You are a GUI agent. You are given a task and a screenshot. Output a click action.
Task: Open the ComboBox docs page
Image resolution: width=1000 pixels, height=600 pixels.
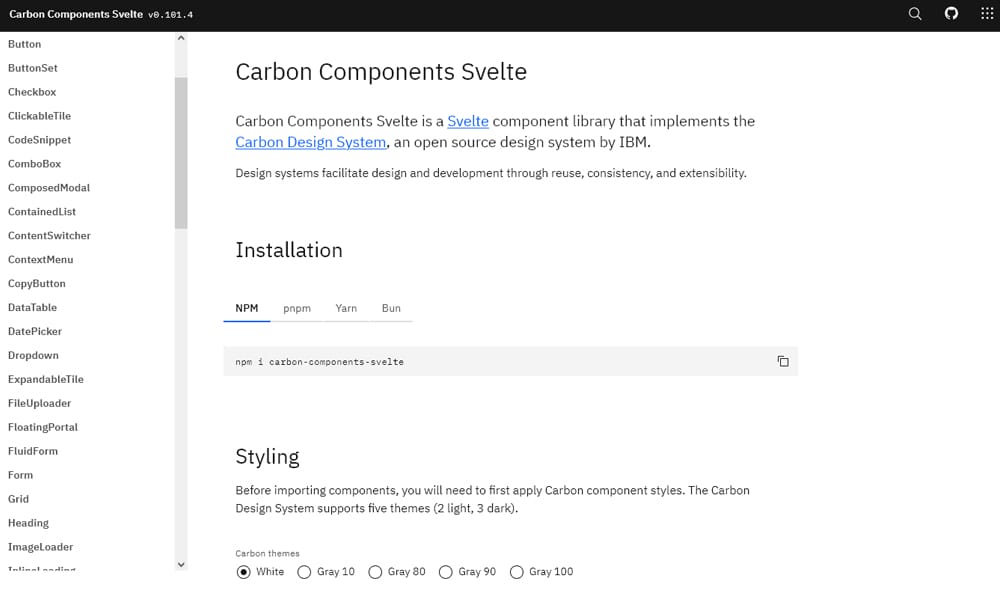[x=34, y=164]
